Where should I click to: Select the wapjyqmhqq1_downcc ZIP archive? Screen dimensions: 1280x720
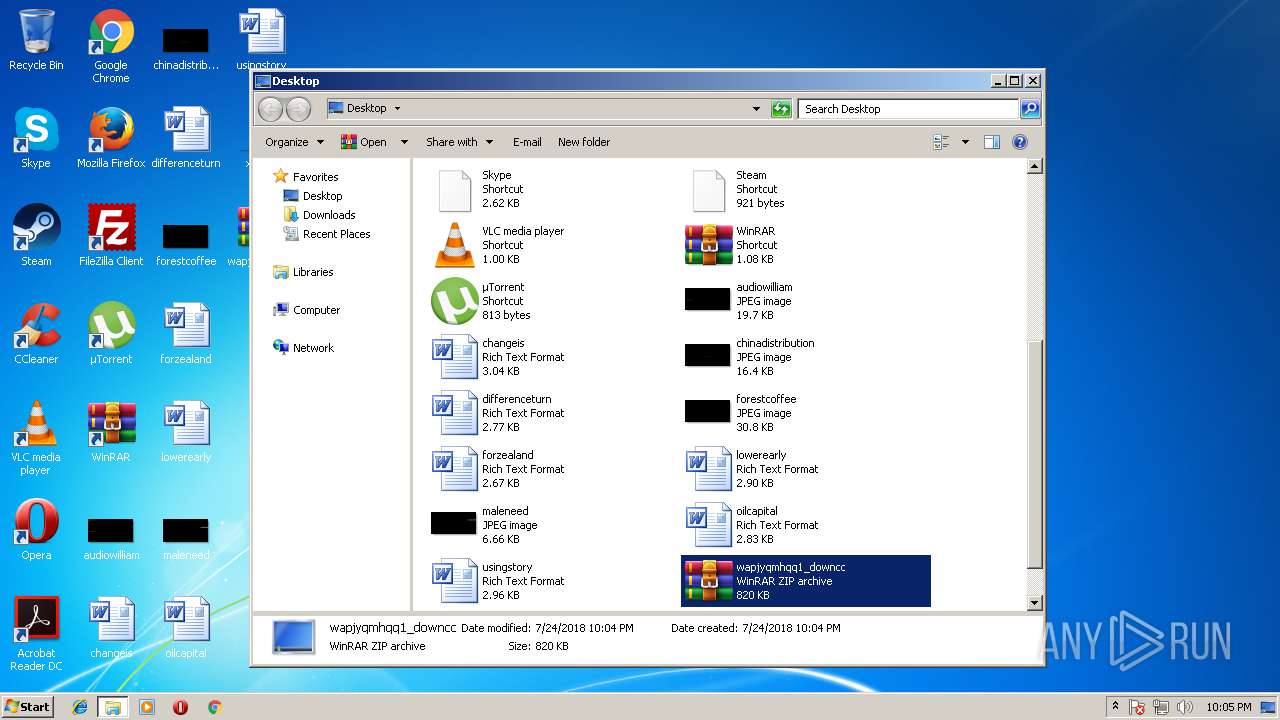tap(806, 581)
